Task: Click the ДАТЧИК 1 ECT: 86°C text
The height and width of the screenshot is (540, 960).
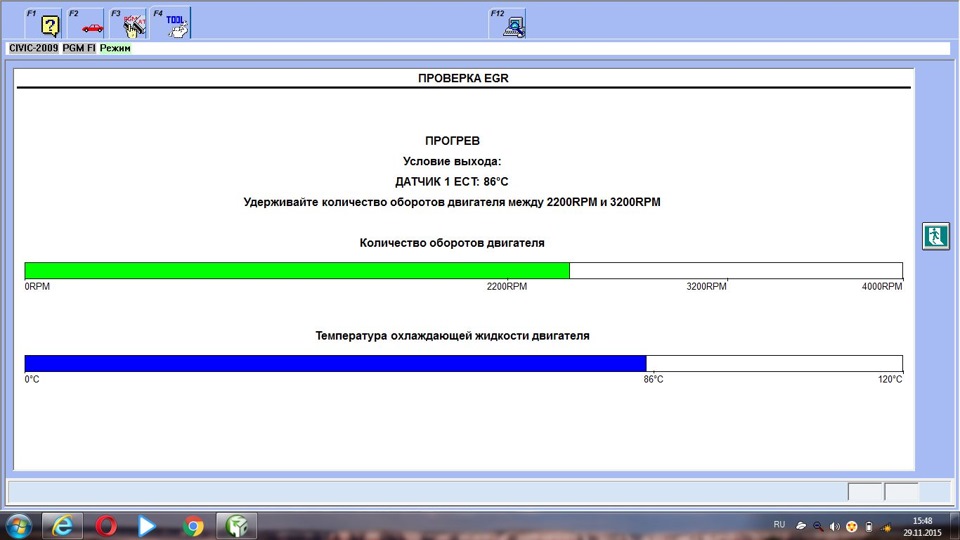Action: tap(452, 182)
